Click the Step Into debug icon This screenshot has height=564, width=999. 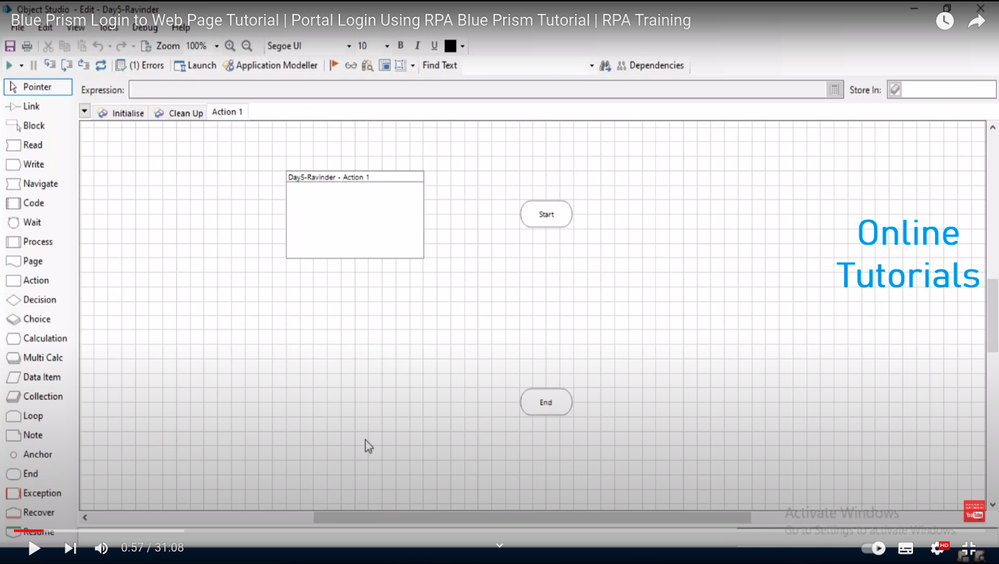pos(50,65)
